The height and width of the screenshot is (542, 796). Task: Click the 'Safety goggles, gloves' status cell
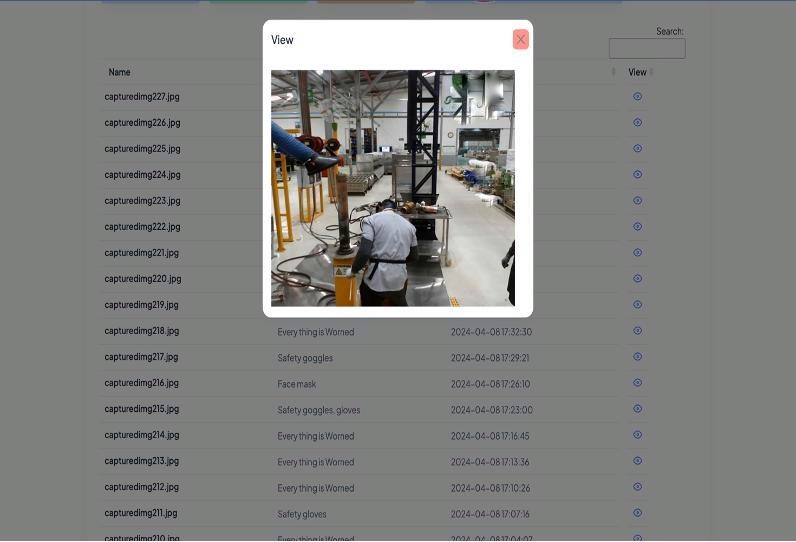pyautogui.click(x=318, y=410)
